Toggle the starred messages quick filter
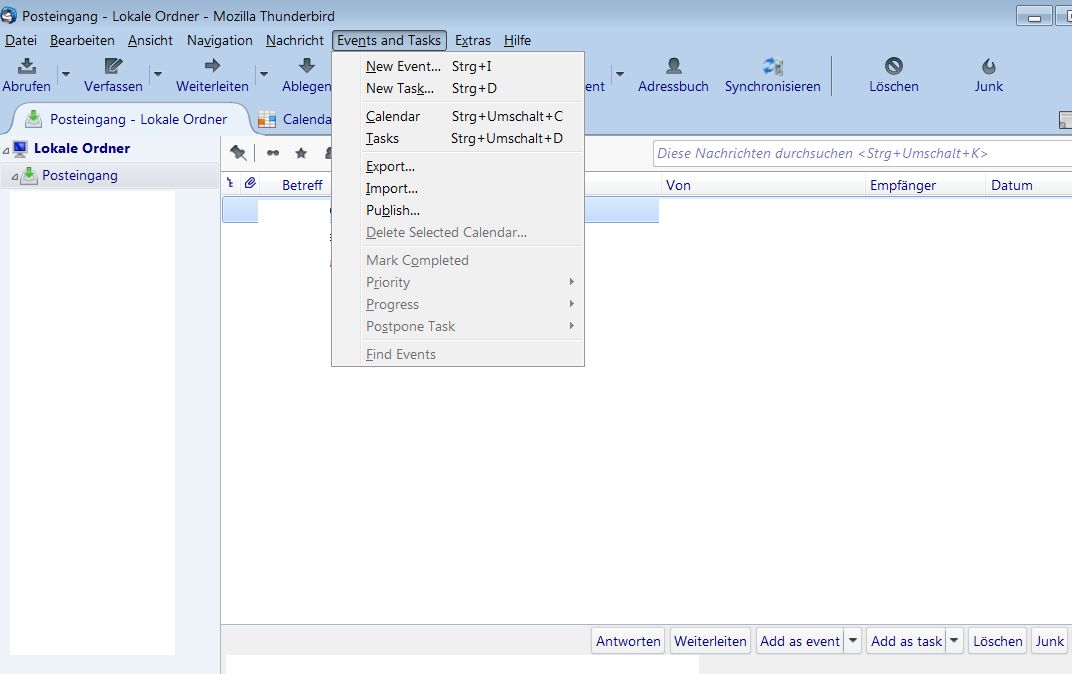This screenshot has width=1072, height=674. tap(301, 153)
